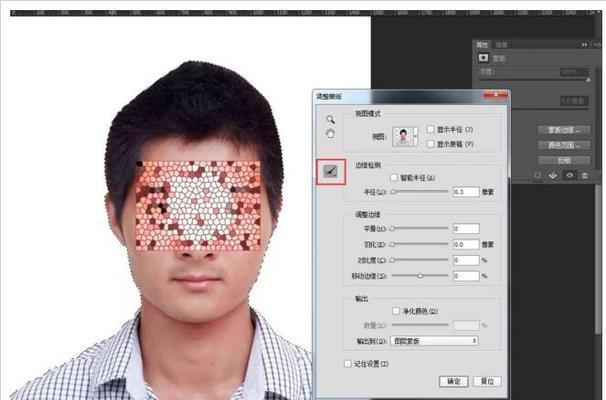606x400 pixels.
Task: Click the 半径 slider handle
Action: click(393, 192)
